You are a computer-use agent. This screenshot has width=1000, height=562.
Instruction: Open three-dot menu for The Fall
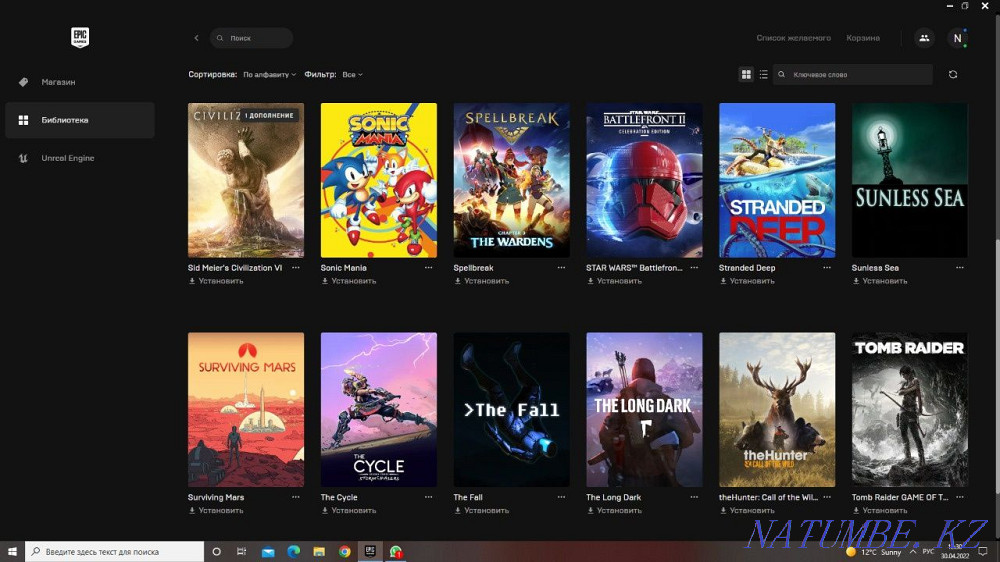[562, 497]
